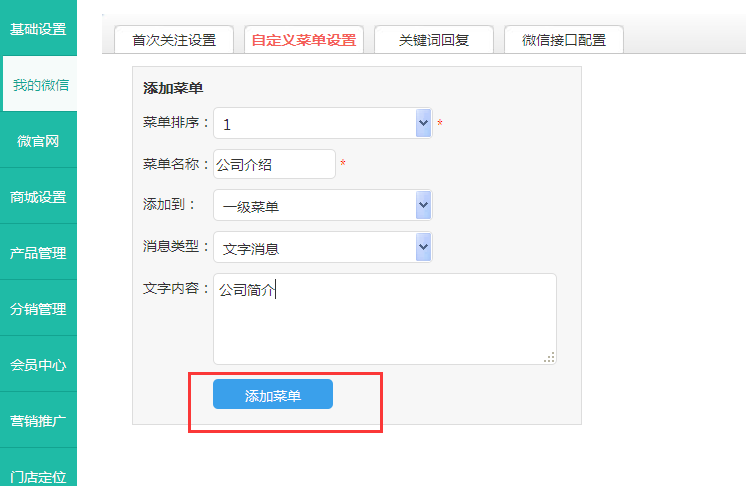Image resolution: width=746 pixels, height=486 pixels.
Task: Open the 微信接口配置 tab
Action: pyautogui.click(x=564, y=41)
